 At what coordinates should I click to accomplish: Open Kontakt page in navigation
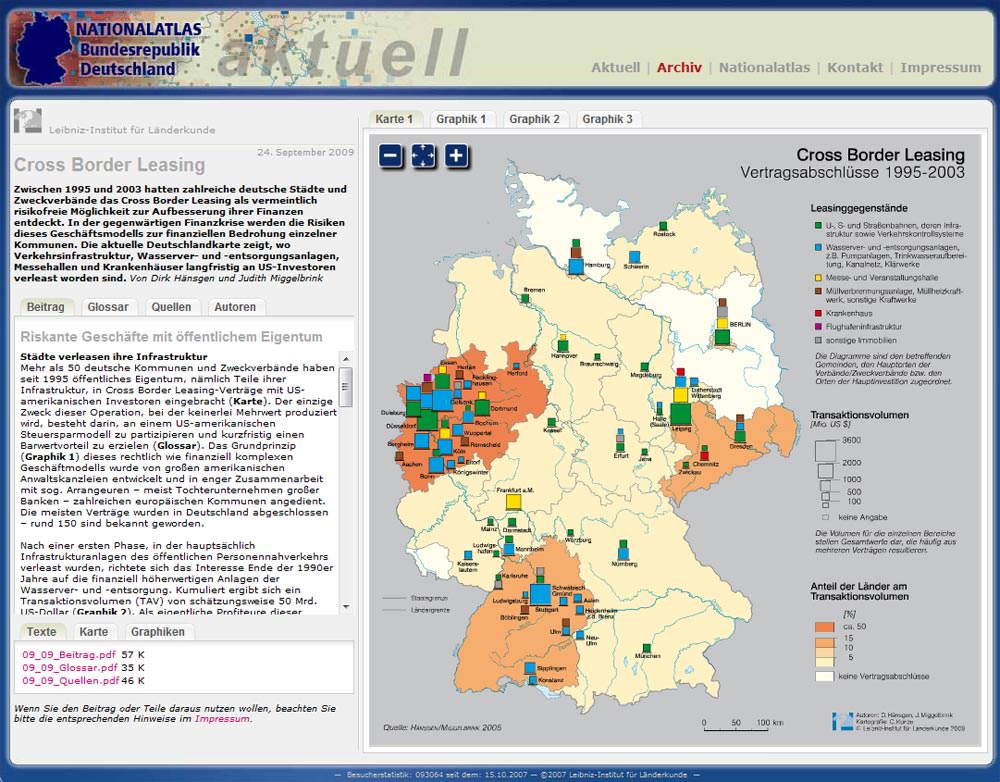855,68
